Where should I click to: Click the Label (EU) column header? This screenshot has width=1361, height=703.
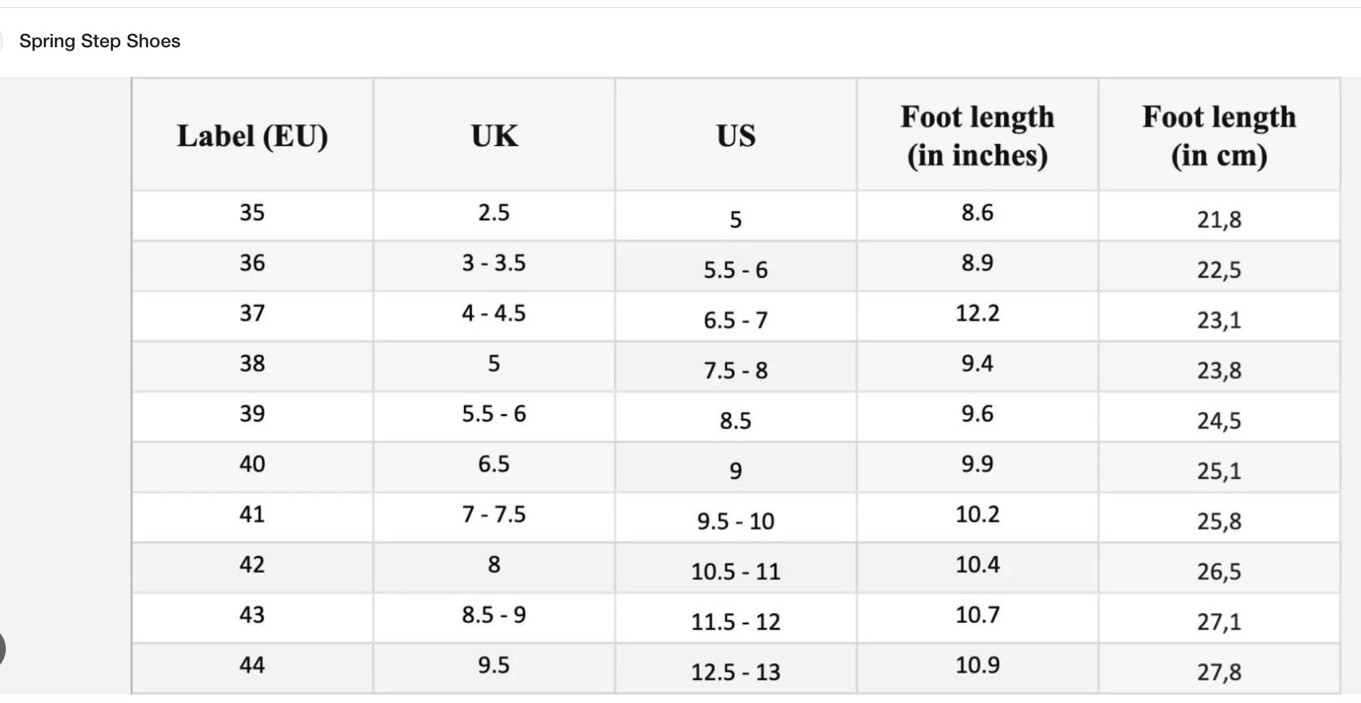point(252,135)
